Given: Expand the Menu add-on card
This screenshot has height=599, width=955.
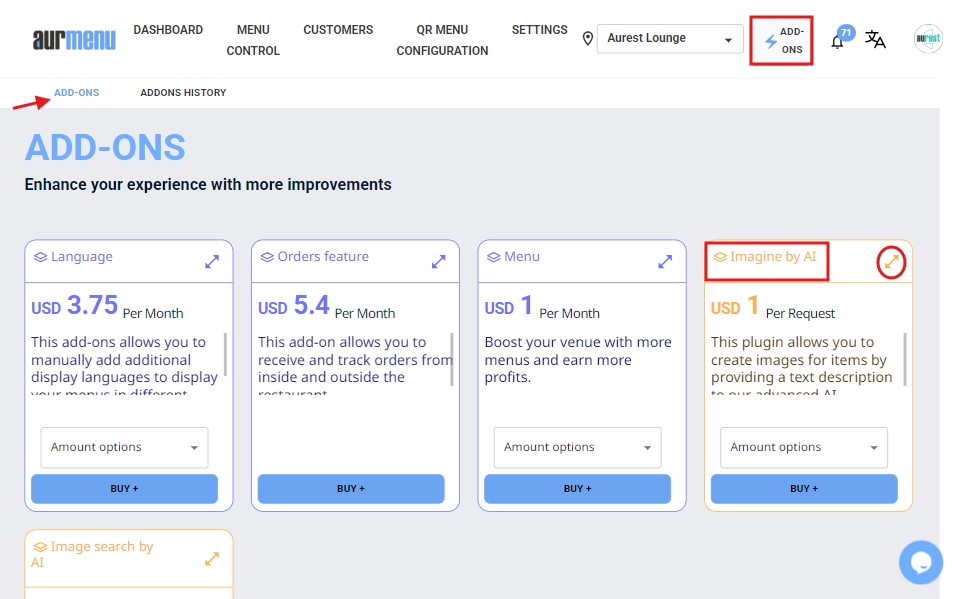Looking at the screenshot, I should pos(665,261).
